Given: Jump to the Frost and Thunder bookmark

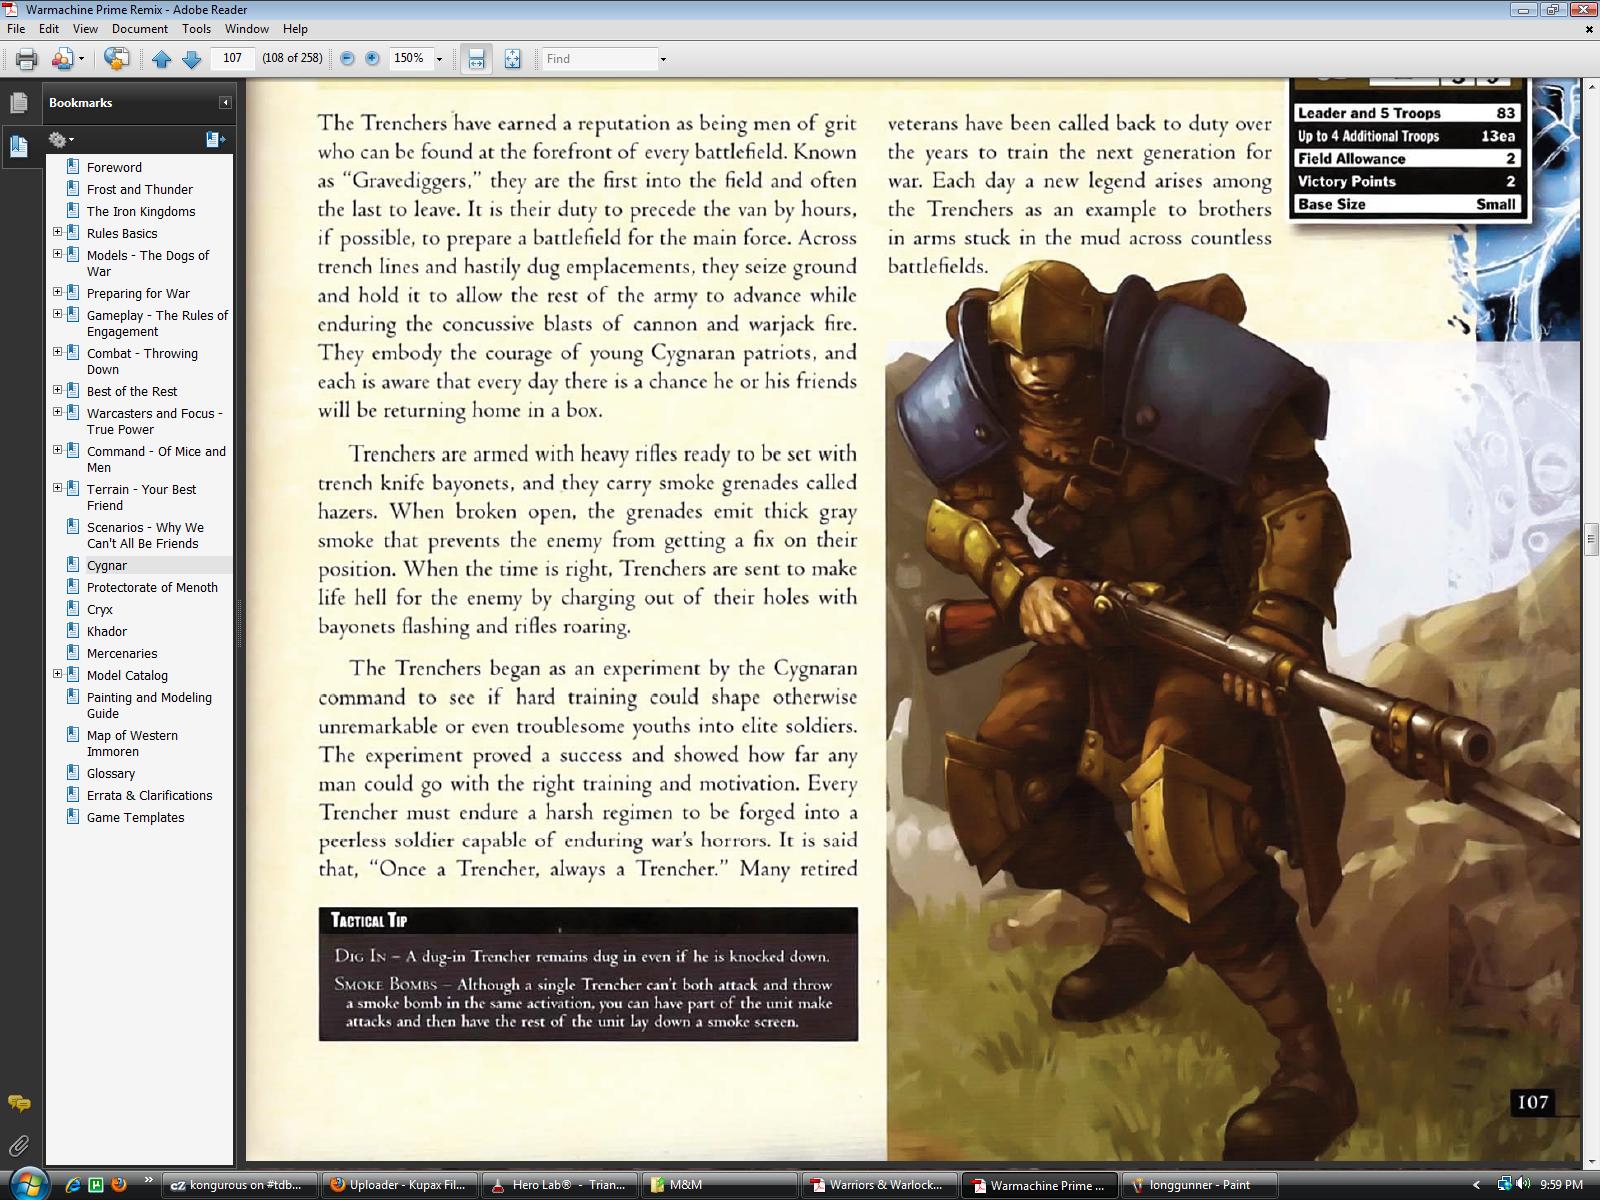Looking at the screenshot, I should (140, 190).
